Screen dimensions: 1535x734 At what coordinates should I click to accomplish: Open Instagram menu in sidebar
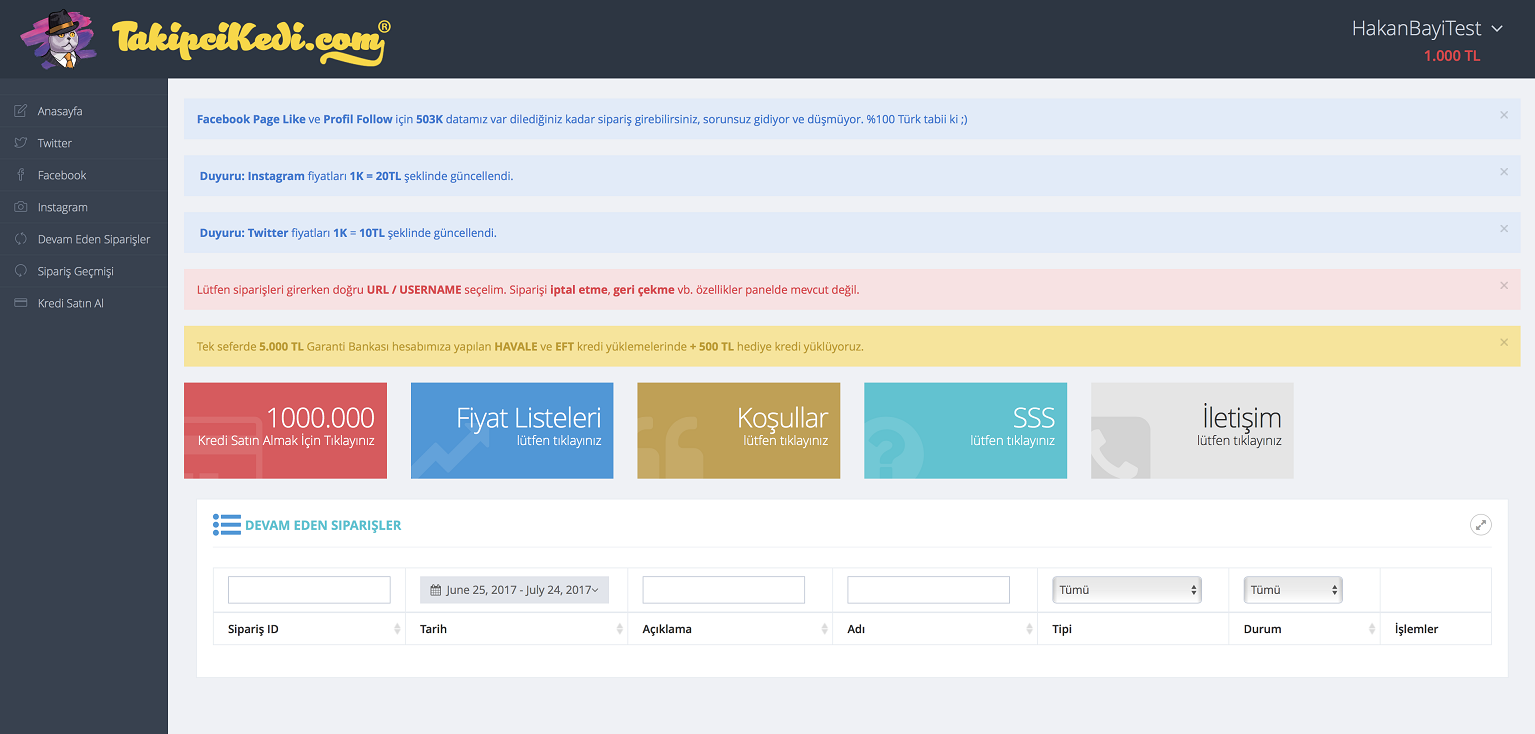[x=84, y=207]
